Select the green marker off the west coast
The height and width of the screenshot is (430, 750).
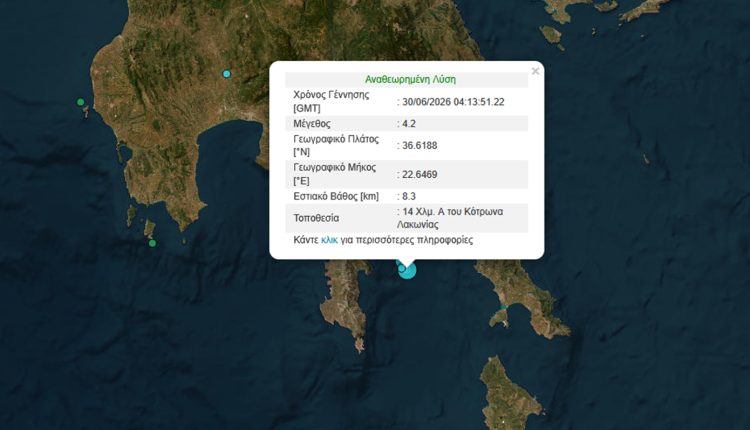tap(81, 102)
